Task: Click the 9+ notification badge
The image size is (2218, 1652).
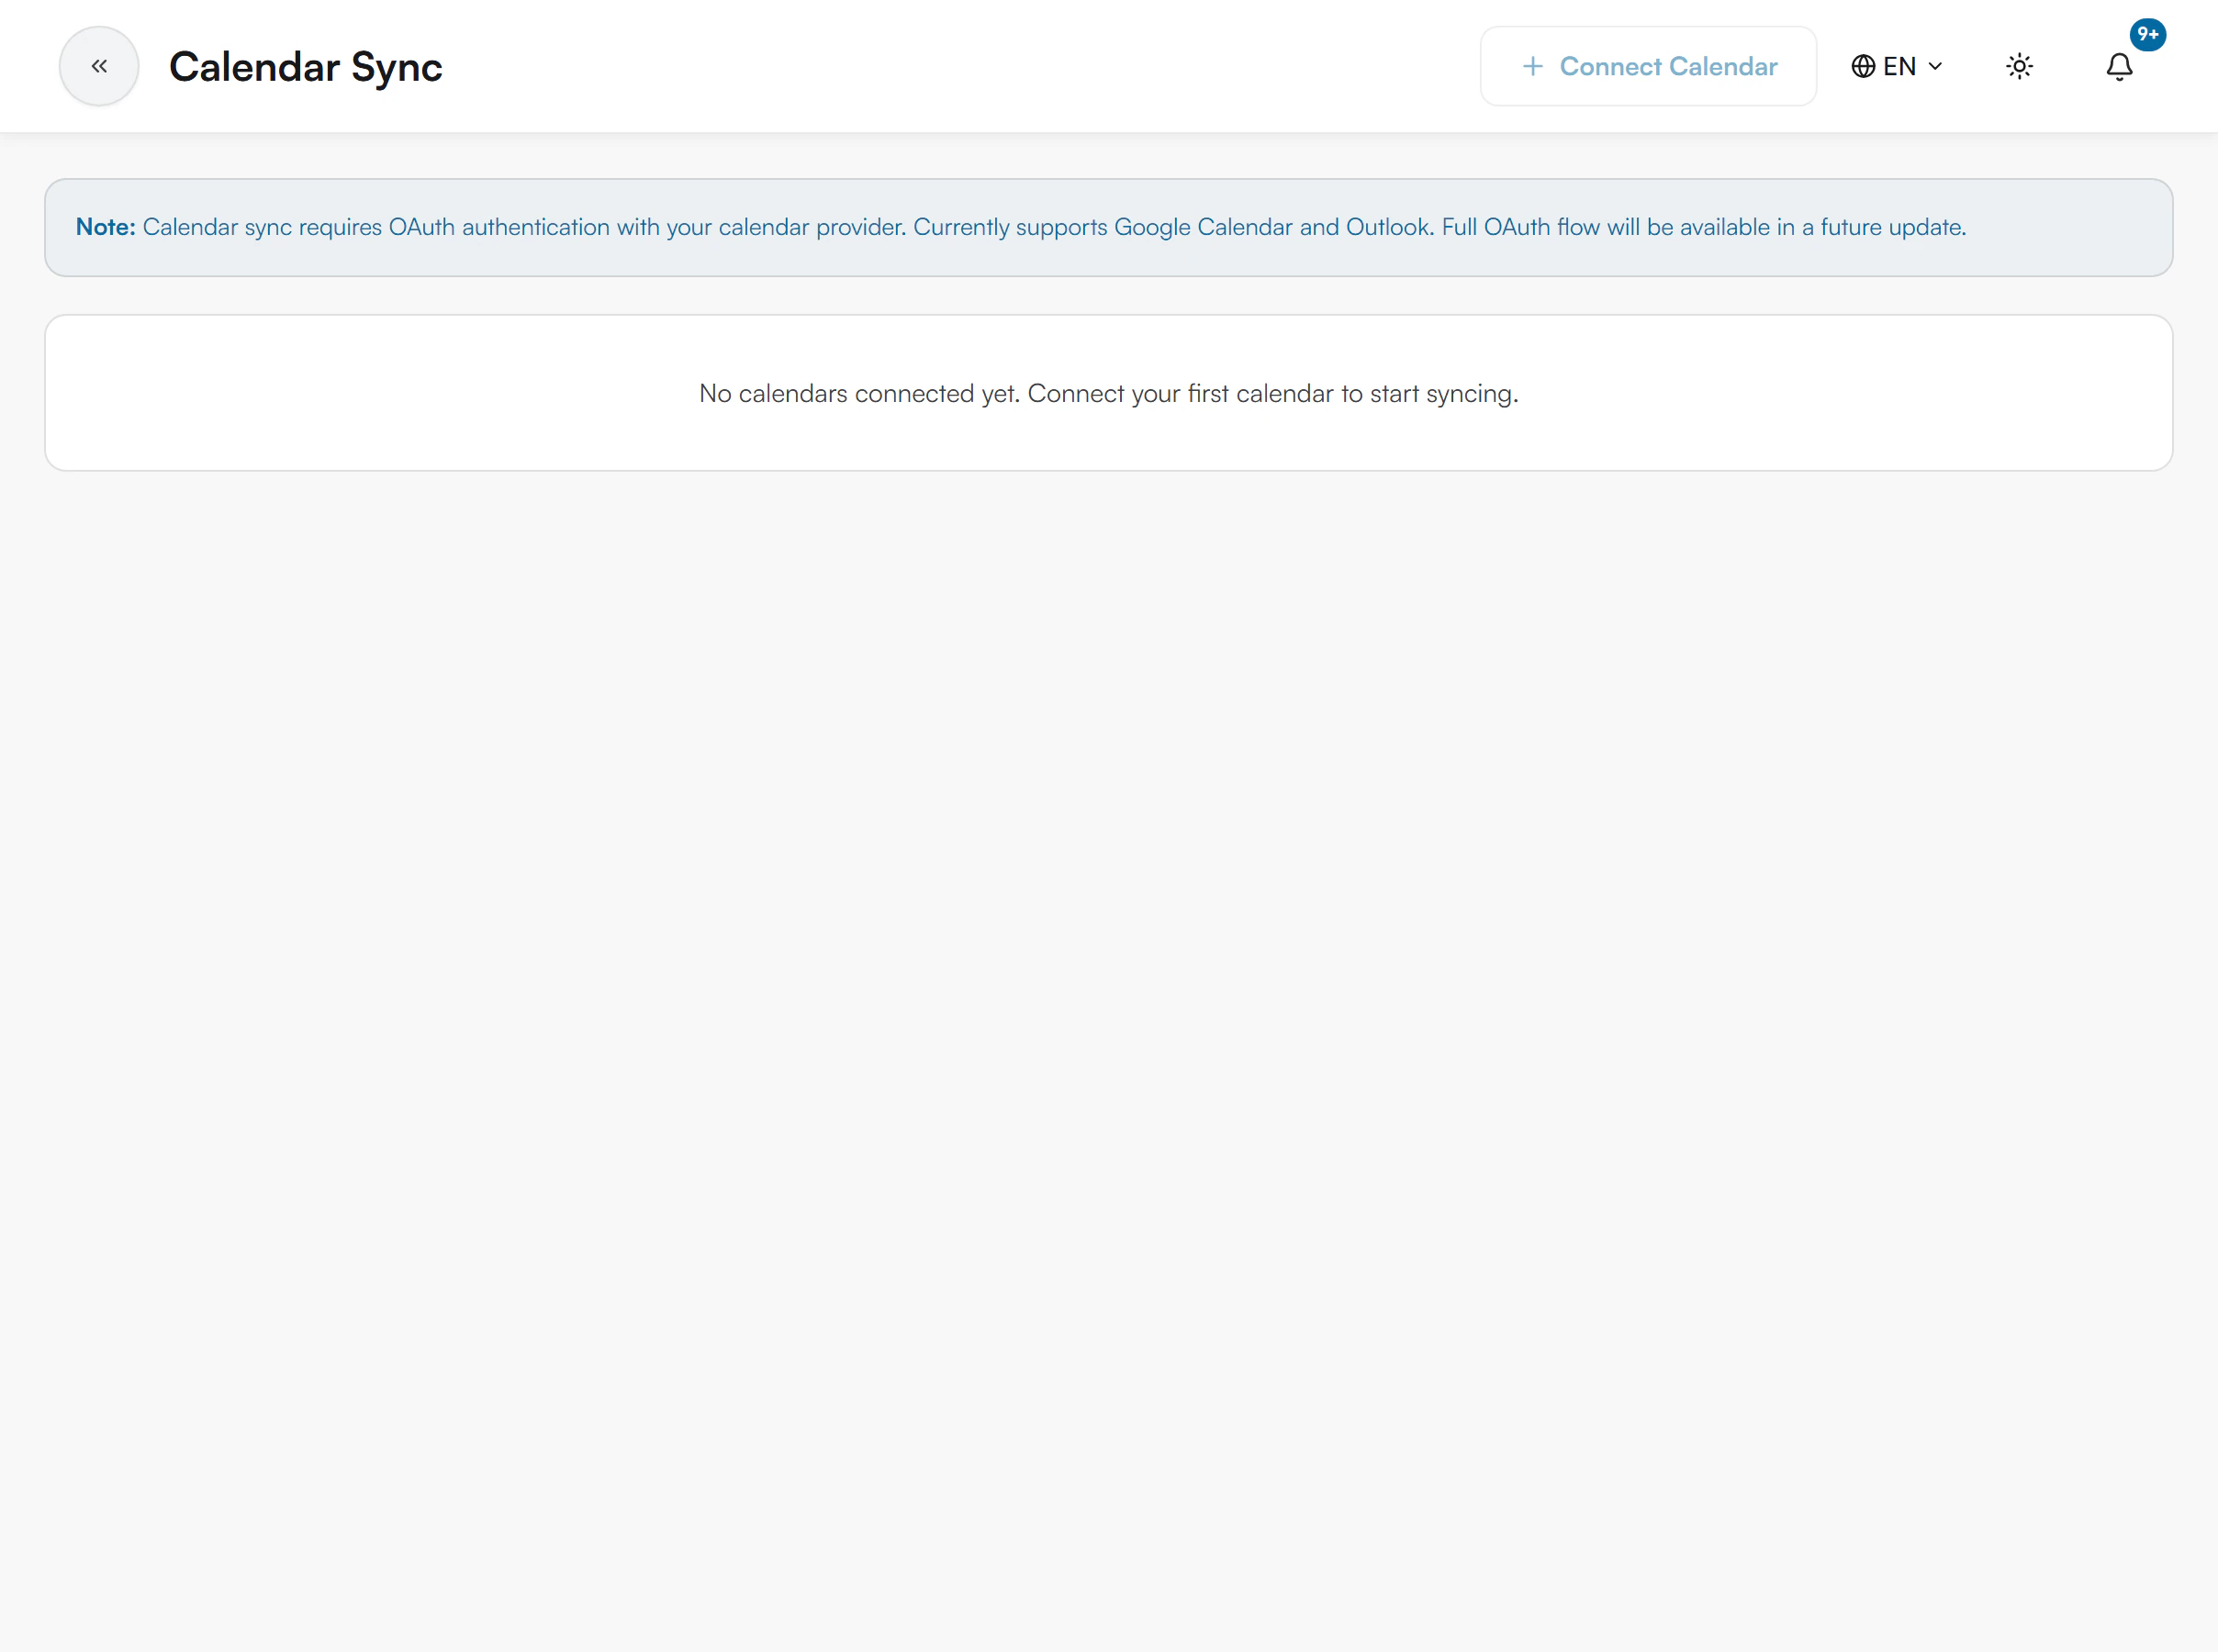Action: click(x=2147, y=34)
